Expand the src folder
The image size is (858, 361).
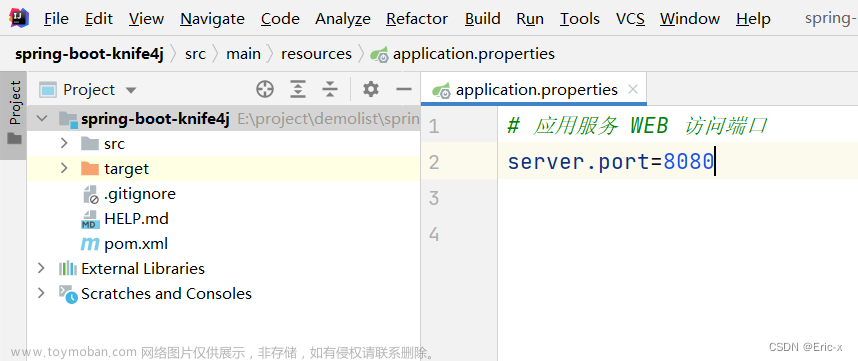point(64,143)
